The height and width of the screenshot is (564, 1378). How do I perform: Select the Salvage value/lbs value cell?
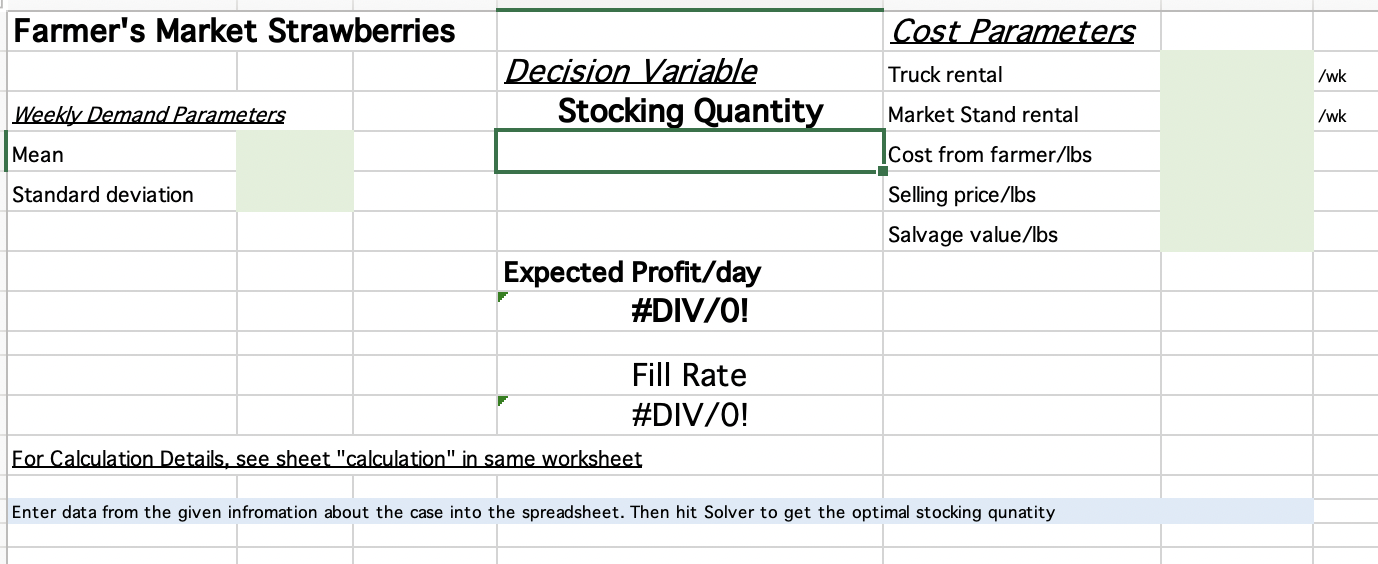1237,231
